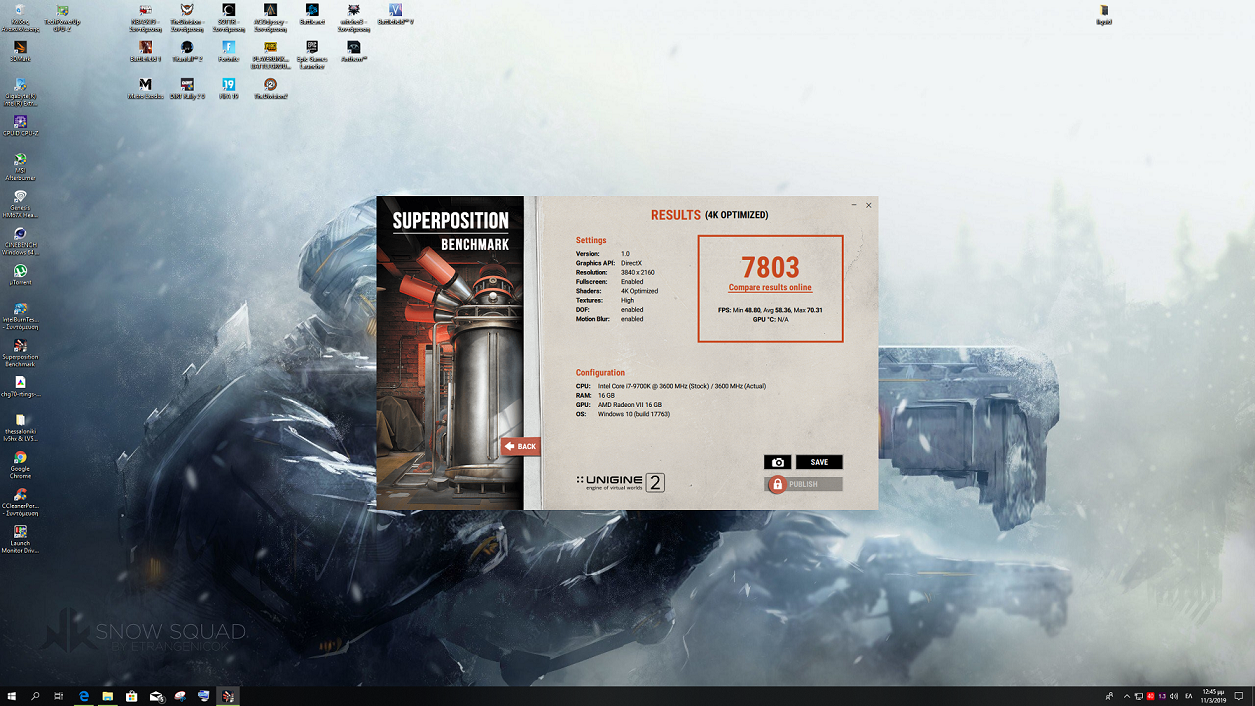Open File Explorer from the taskbar
Viewport: 1255px width, 706px height.
108,696
